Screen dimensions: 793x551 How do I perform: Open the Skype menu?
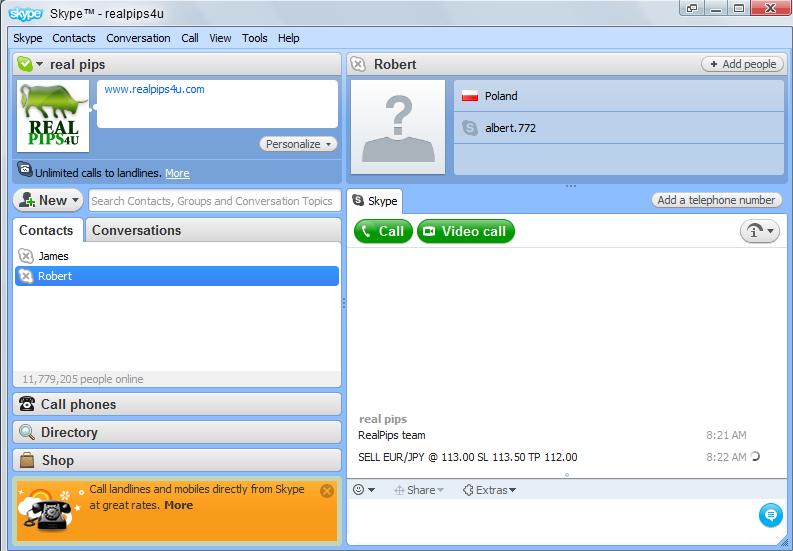[28, 38]
